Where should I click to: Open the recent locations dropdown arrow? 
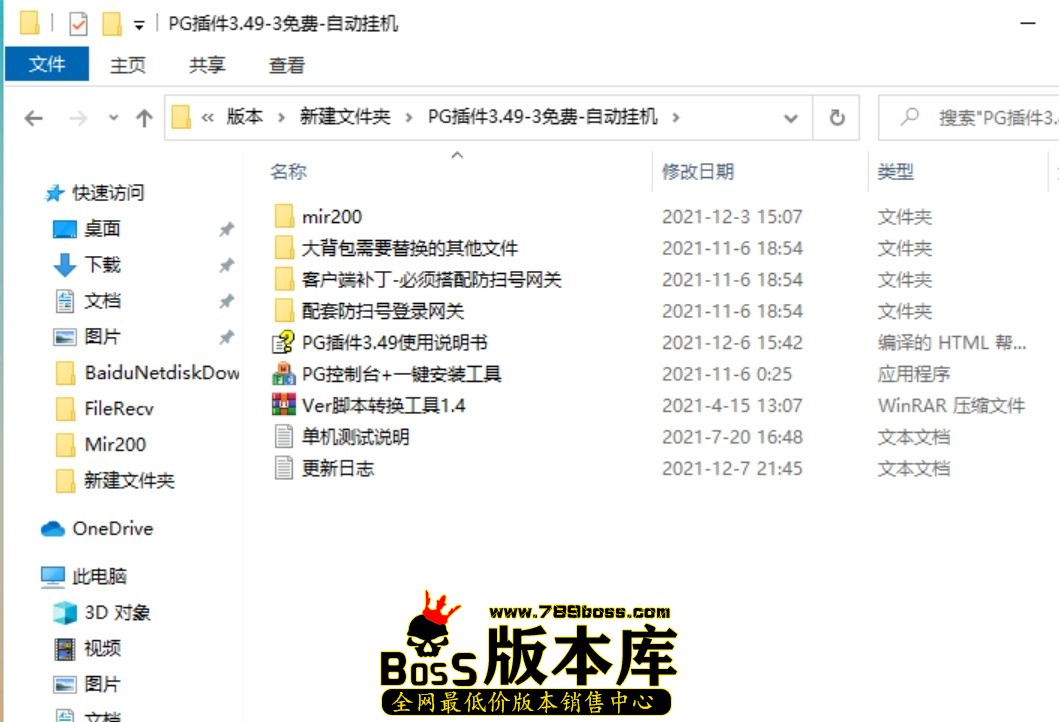113,118
